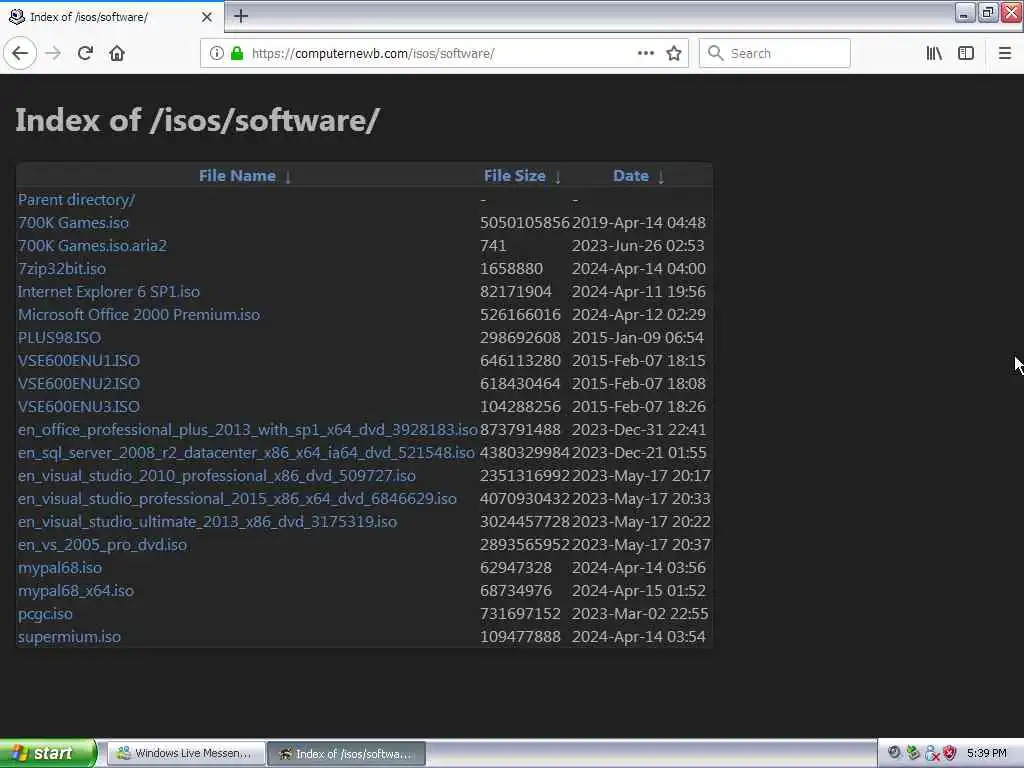
Task: Click the forward navigation arrow
Action: tap(53, 53)
